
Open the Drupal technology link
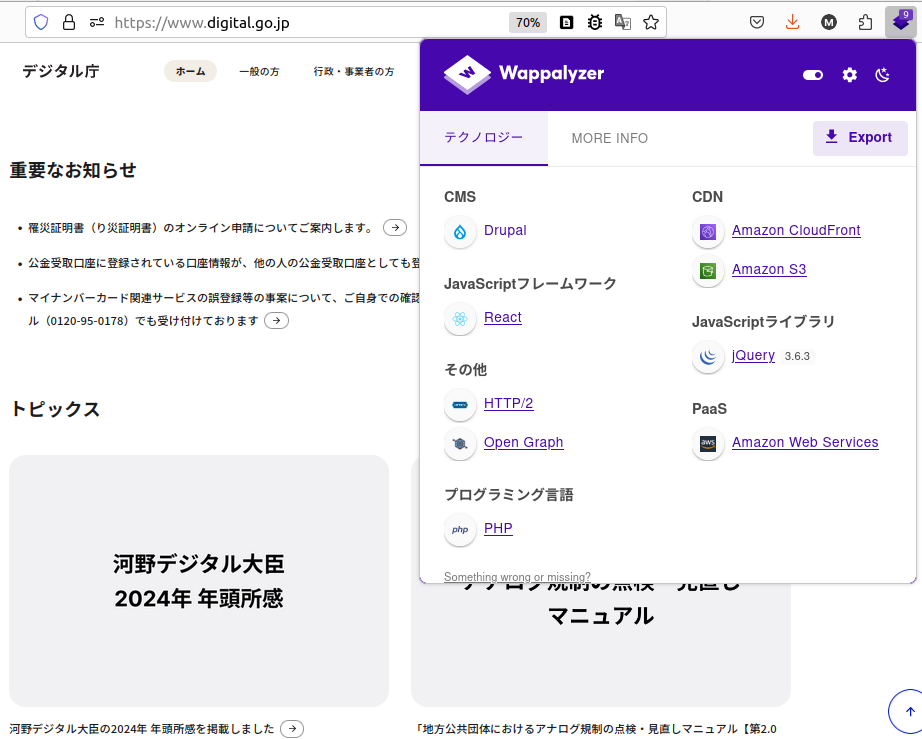505,230
